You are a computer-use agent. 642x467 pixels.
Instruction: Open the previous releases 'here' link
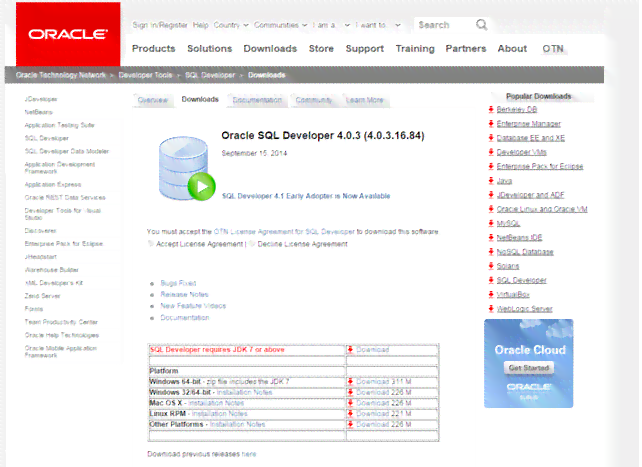(249, 454)
